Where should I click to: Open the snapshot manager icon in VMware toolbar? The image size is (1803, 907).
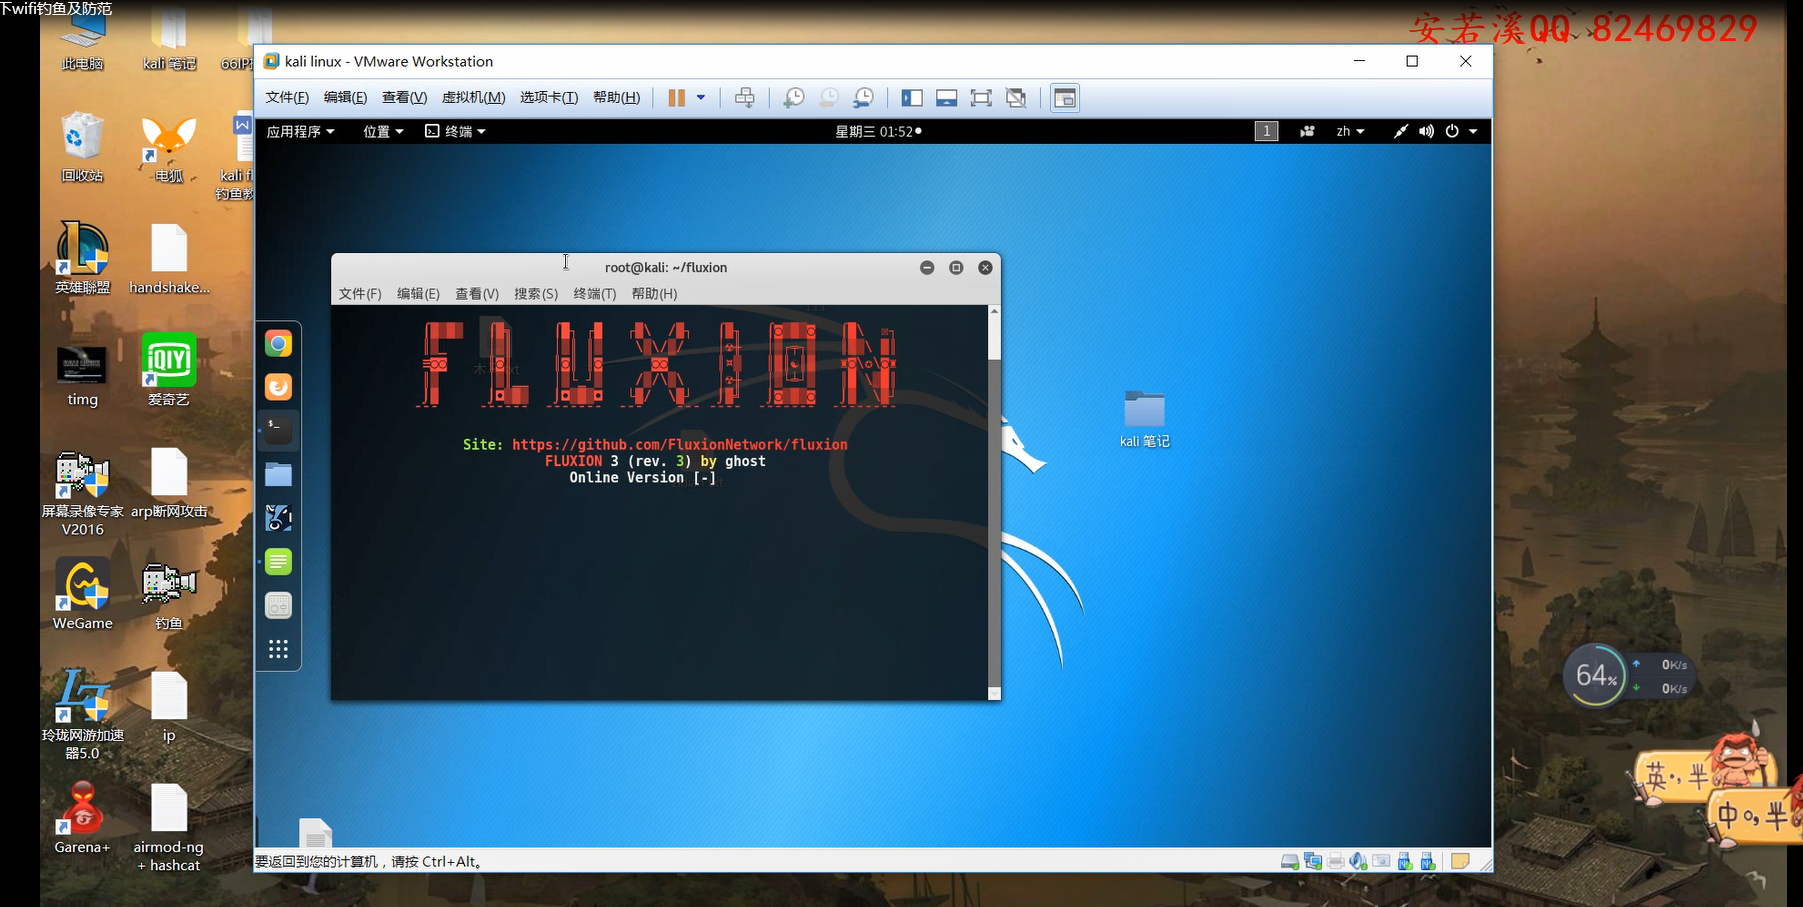tap(863, 98)
